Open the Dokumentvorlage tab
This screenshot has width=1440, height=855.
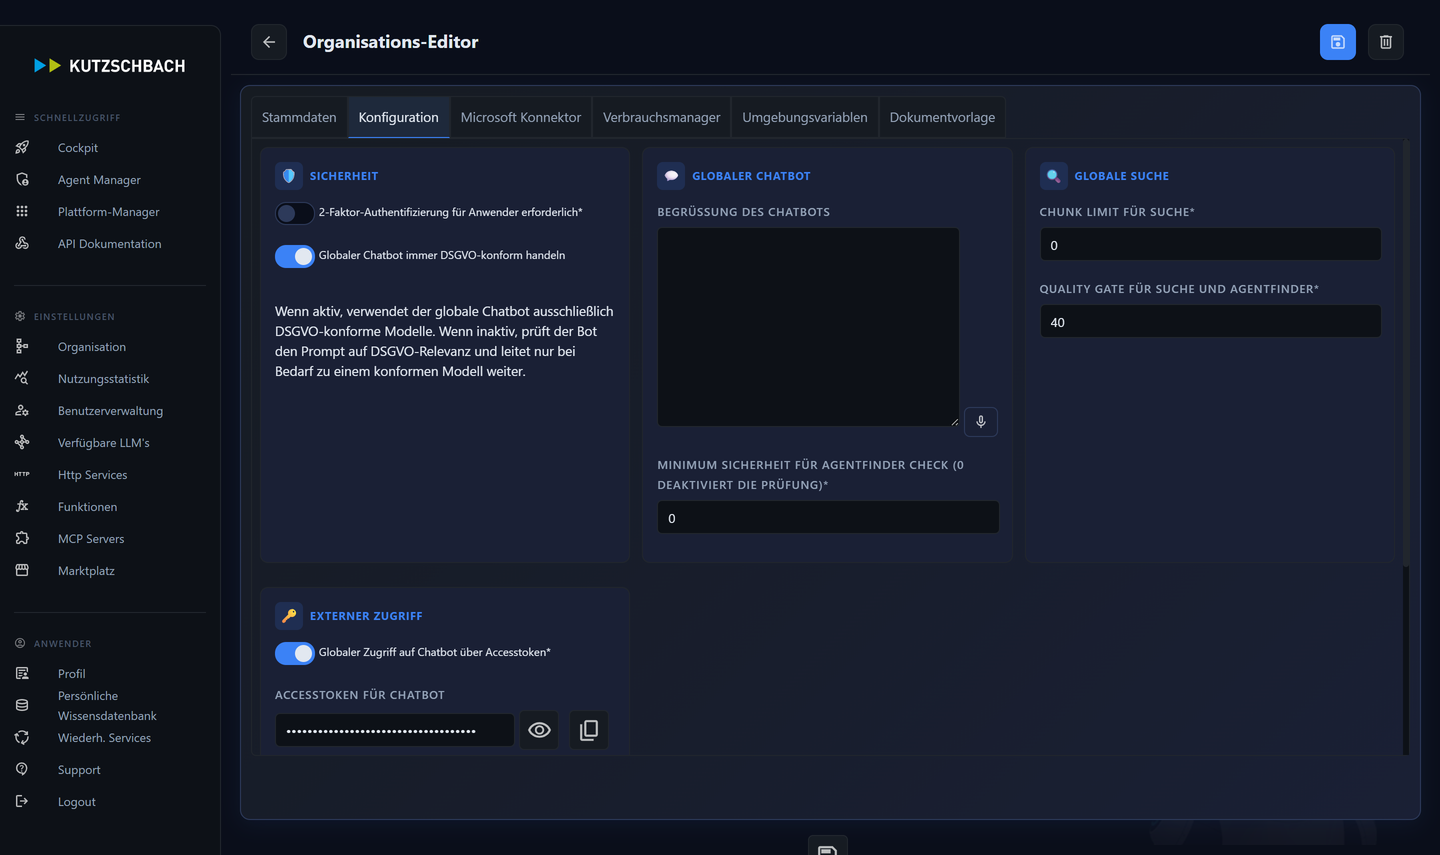pyautogui.click(x=942, y=117)
